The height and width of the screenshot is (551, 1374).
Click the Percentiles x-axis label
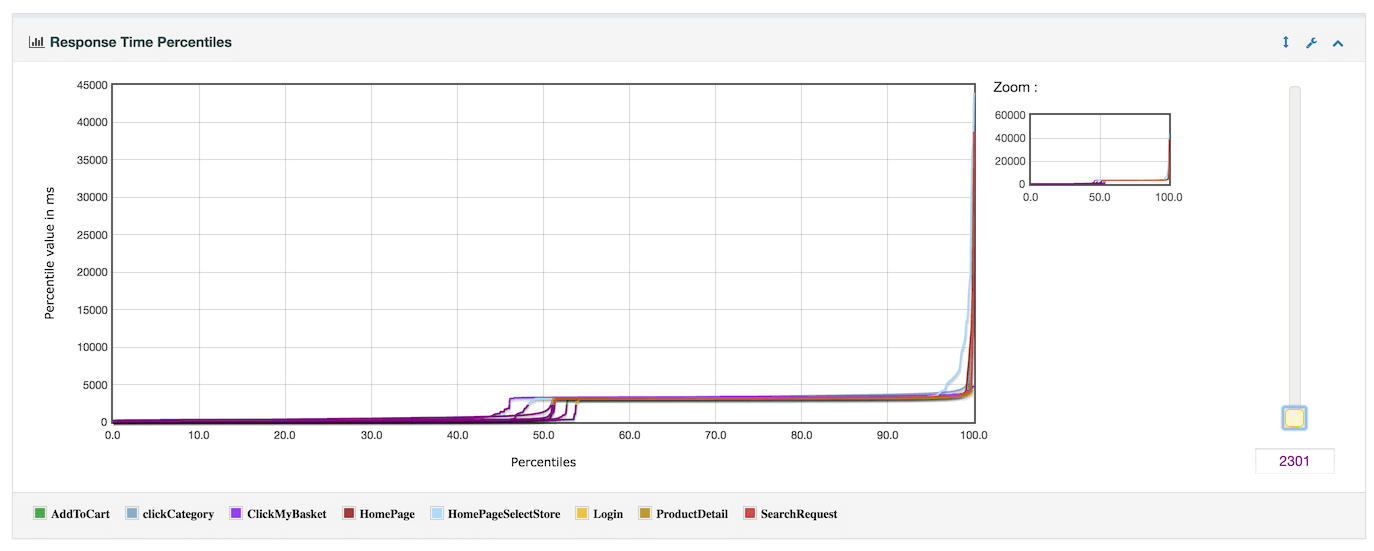(543, 462)
